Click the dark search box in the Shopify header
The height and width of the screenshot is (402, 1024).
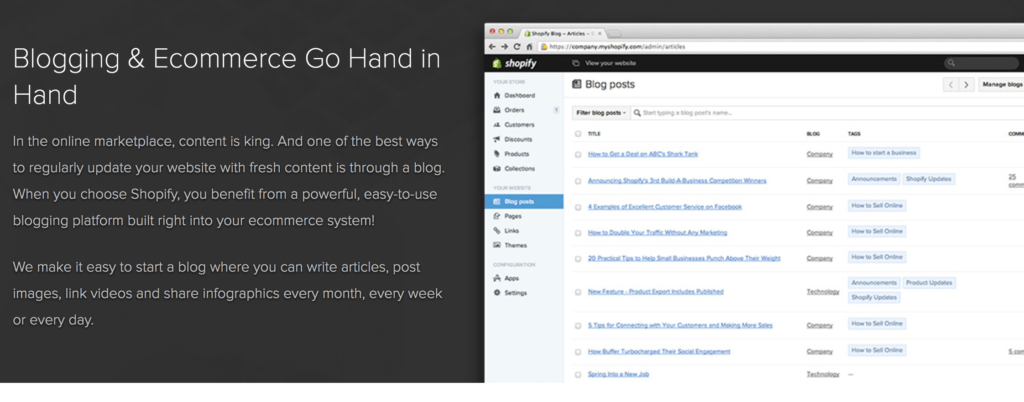pyautogui.click(x=982, y=63)
